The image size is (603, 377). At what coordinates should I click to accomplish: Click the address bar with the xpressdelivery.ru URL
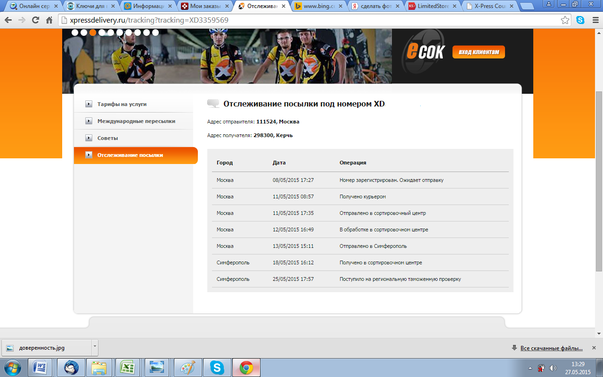click(x=308, y=20)
